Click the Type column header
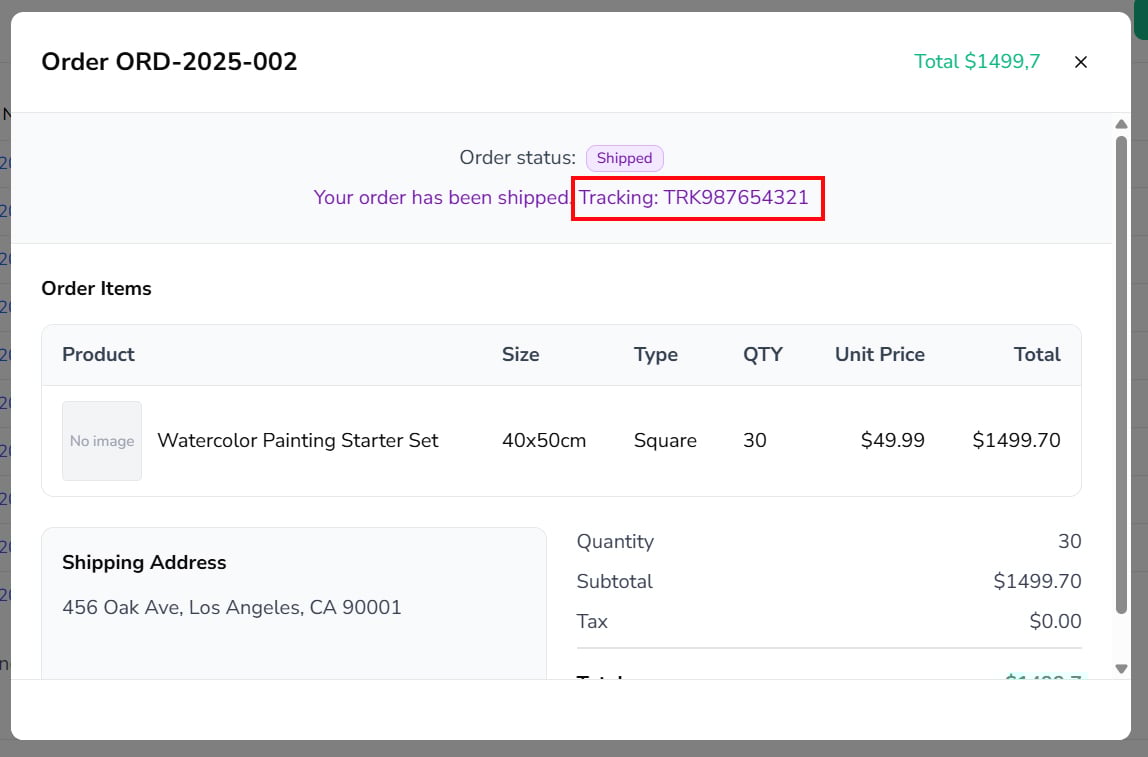Viewport: 1148px width, 757px height. [655, 355]
